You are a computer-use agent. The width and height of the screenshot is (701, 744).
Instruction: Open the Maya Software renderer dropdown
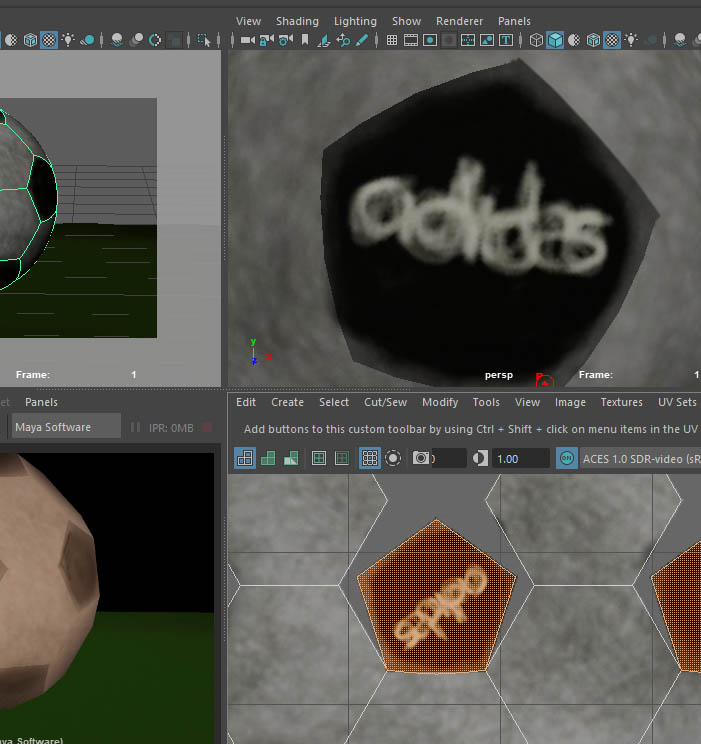pyautogui.click(x=66, y=427)
